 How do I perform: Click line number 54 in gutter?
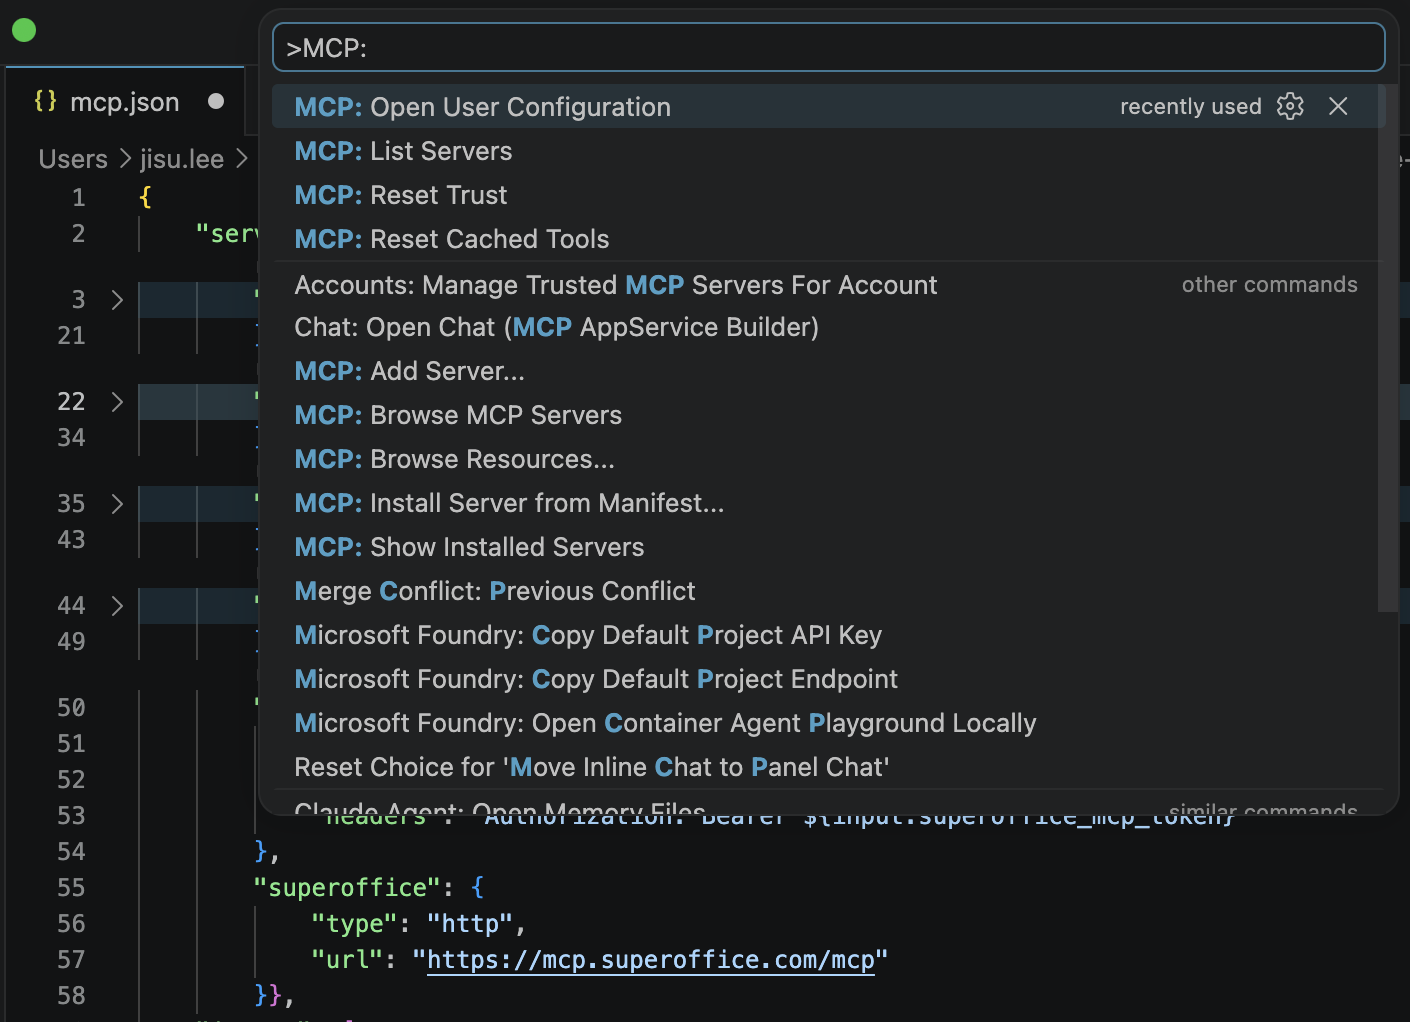pos(71,852)
